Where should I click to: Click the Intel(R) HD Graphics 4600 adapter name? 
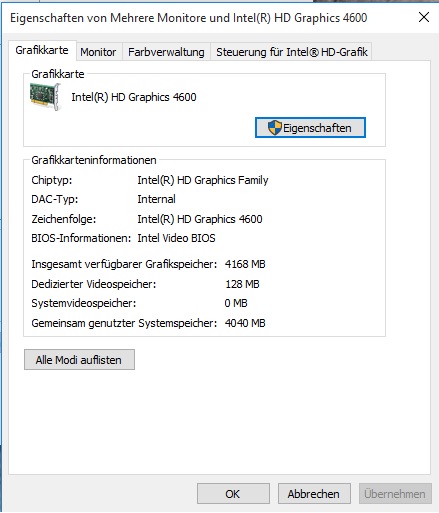(134, 97)
